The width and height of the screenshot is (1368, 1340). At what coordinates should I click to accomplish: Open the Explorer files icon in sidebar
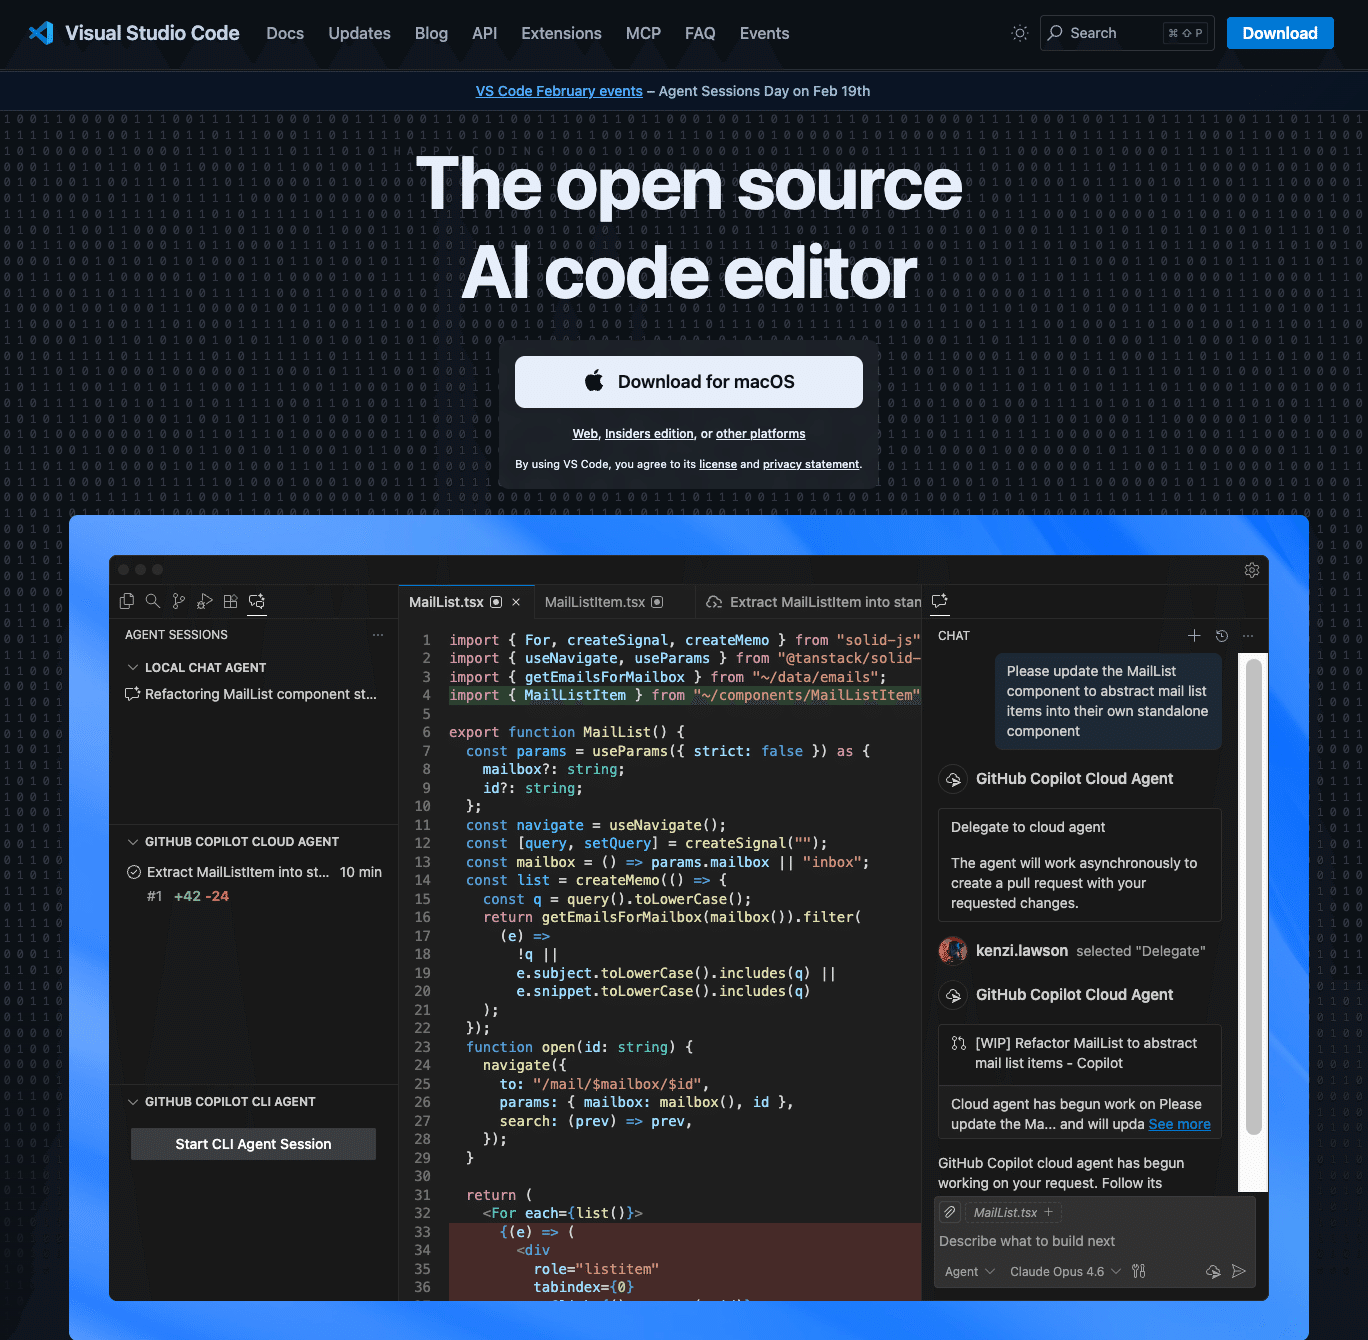tap(127, 601)
